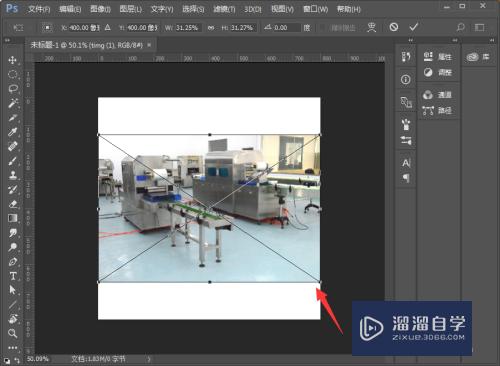The width and height of the screenshot is (500, 366).
Task: Toggle relative positioning triangle for reference point
Action: 107,27
